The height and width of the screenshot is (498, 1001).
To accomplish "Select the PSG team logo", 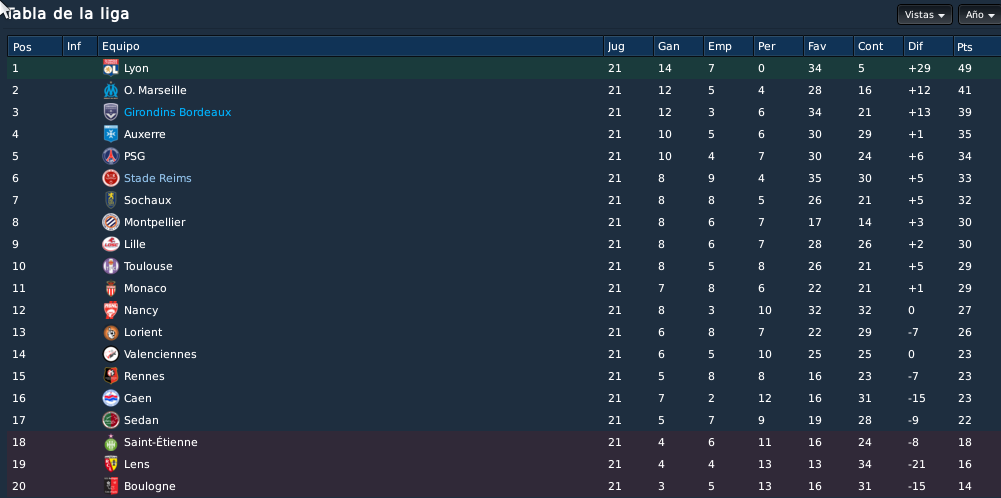I will pyautogui.click(x=111, y=156).
